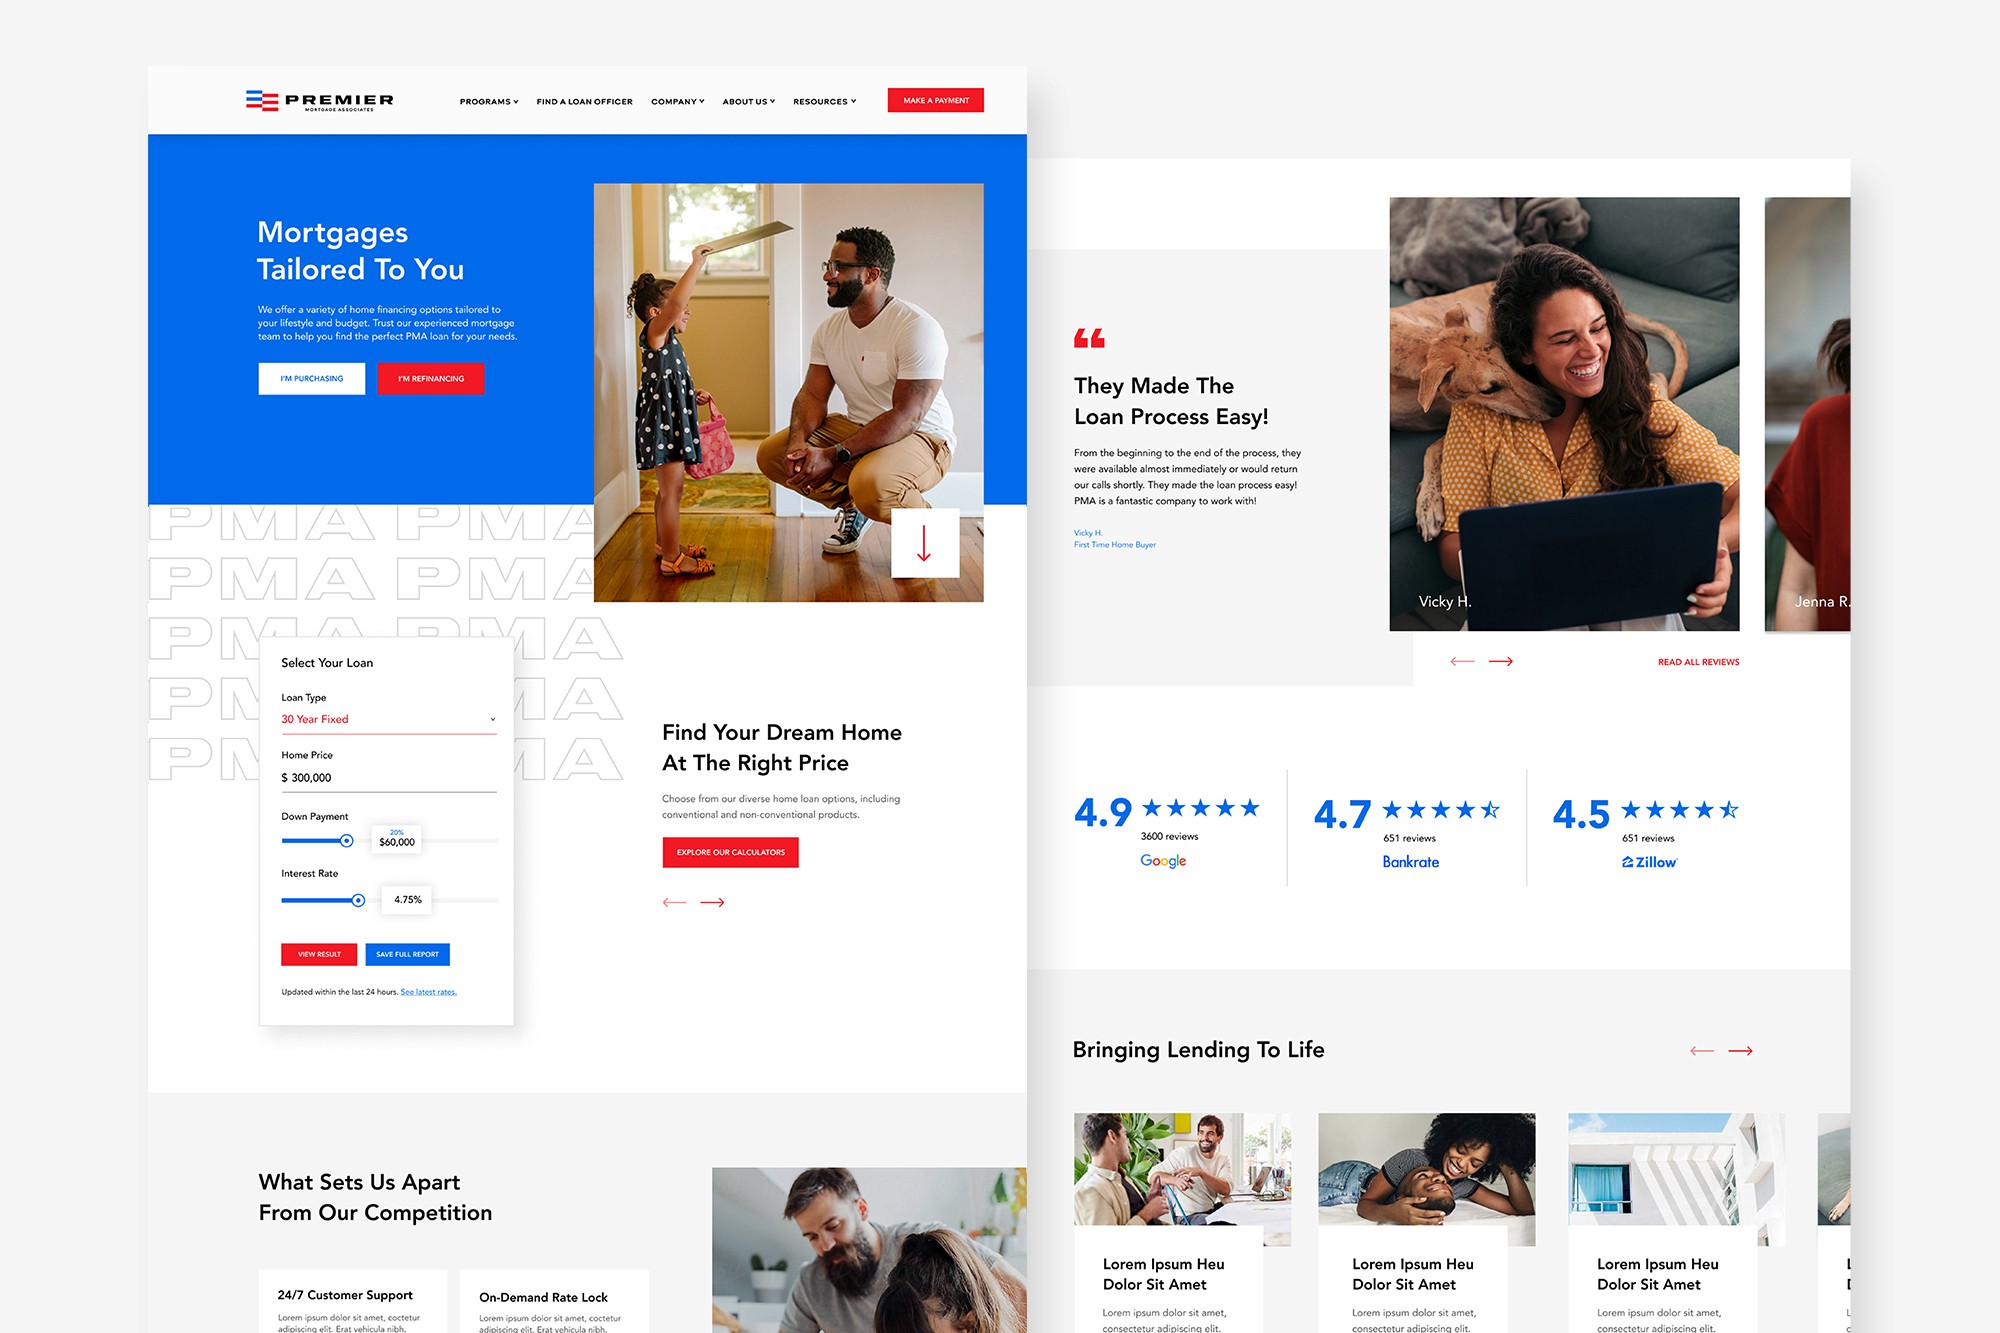
Task: Click left arrow beside Bringing Lending To Life
Action: point(1702,1050)
